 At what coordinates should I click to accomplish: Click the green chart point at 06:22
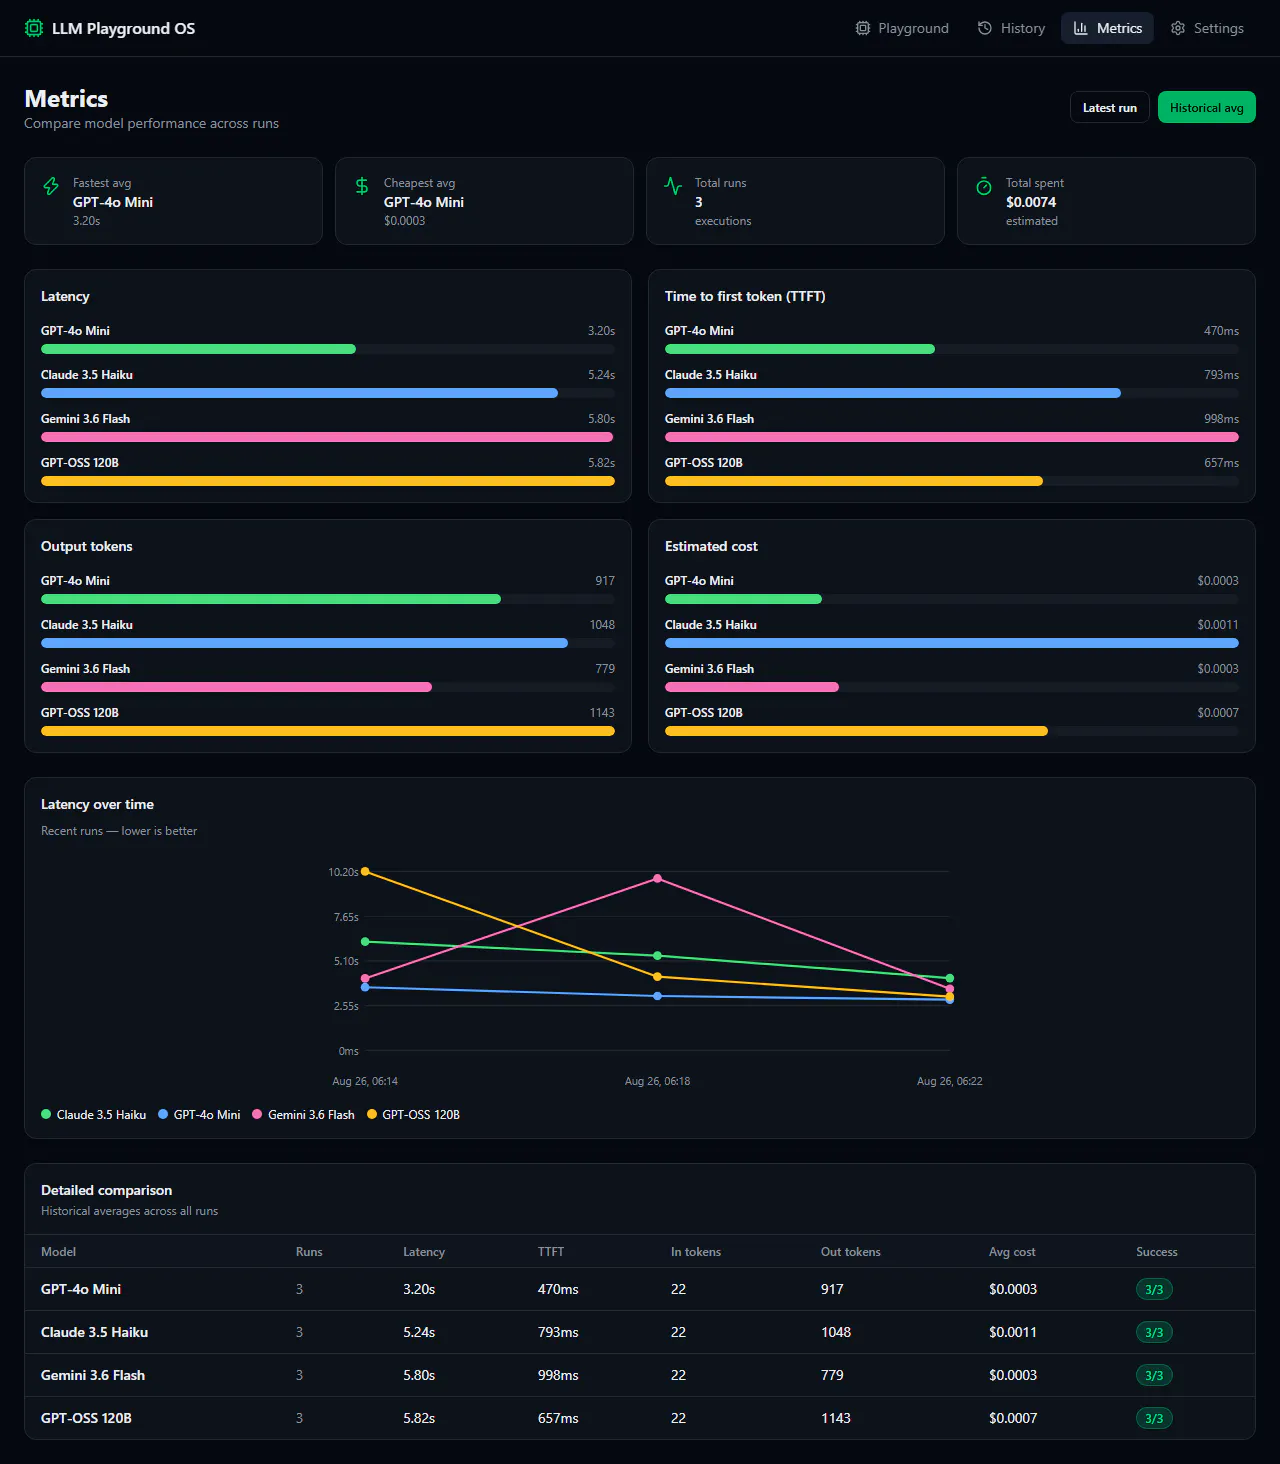click(950, 978)
